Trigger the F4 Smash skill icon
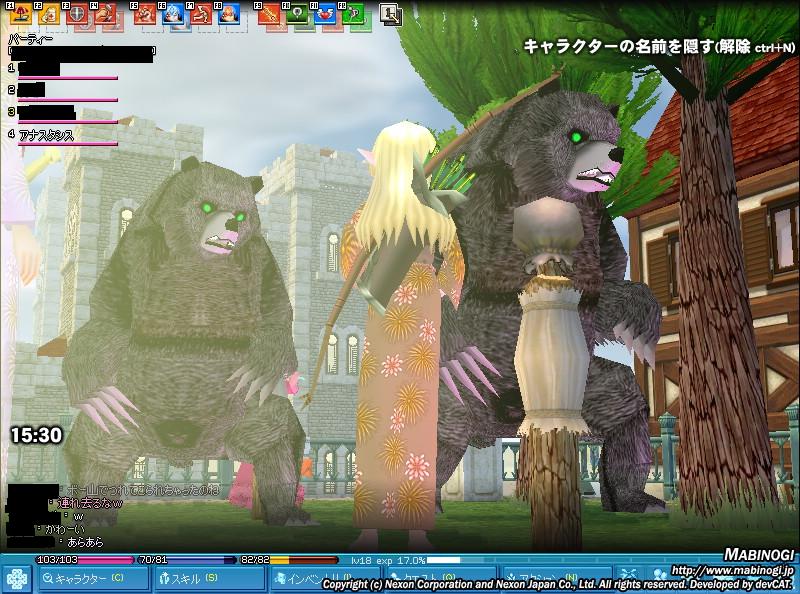Screen dimensions: 800x594 106,14
